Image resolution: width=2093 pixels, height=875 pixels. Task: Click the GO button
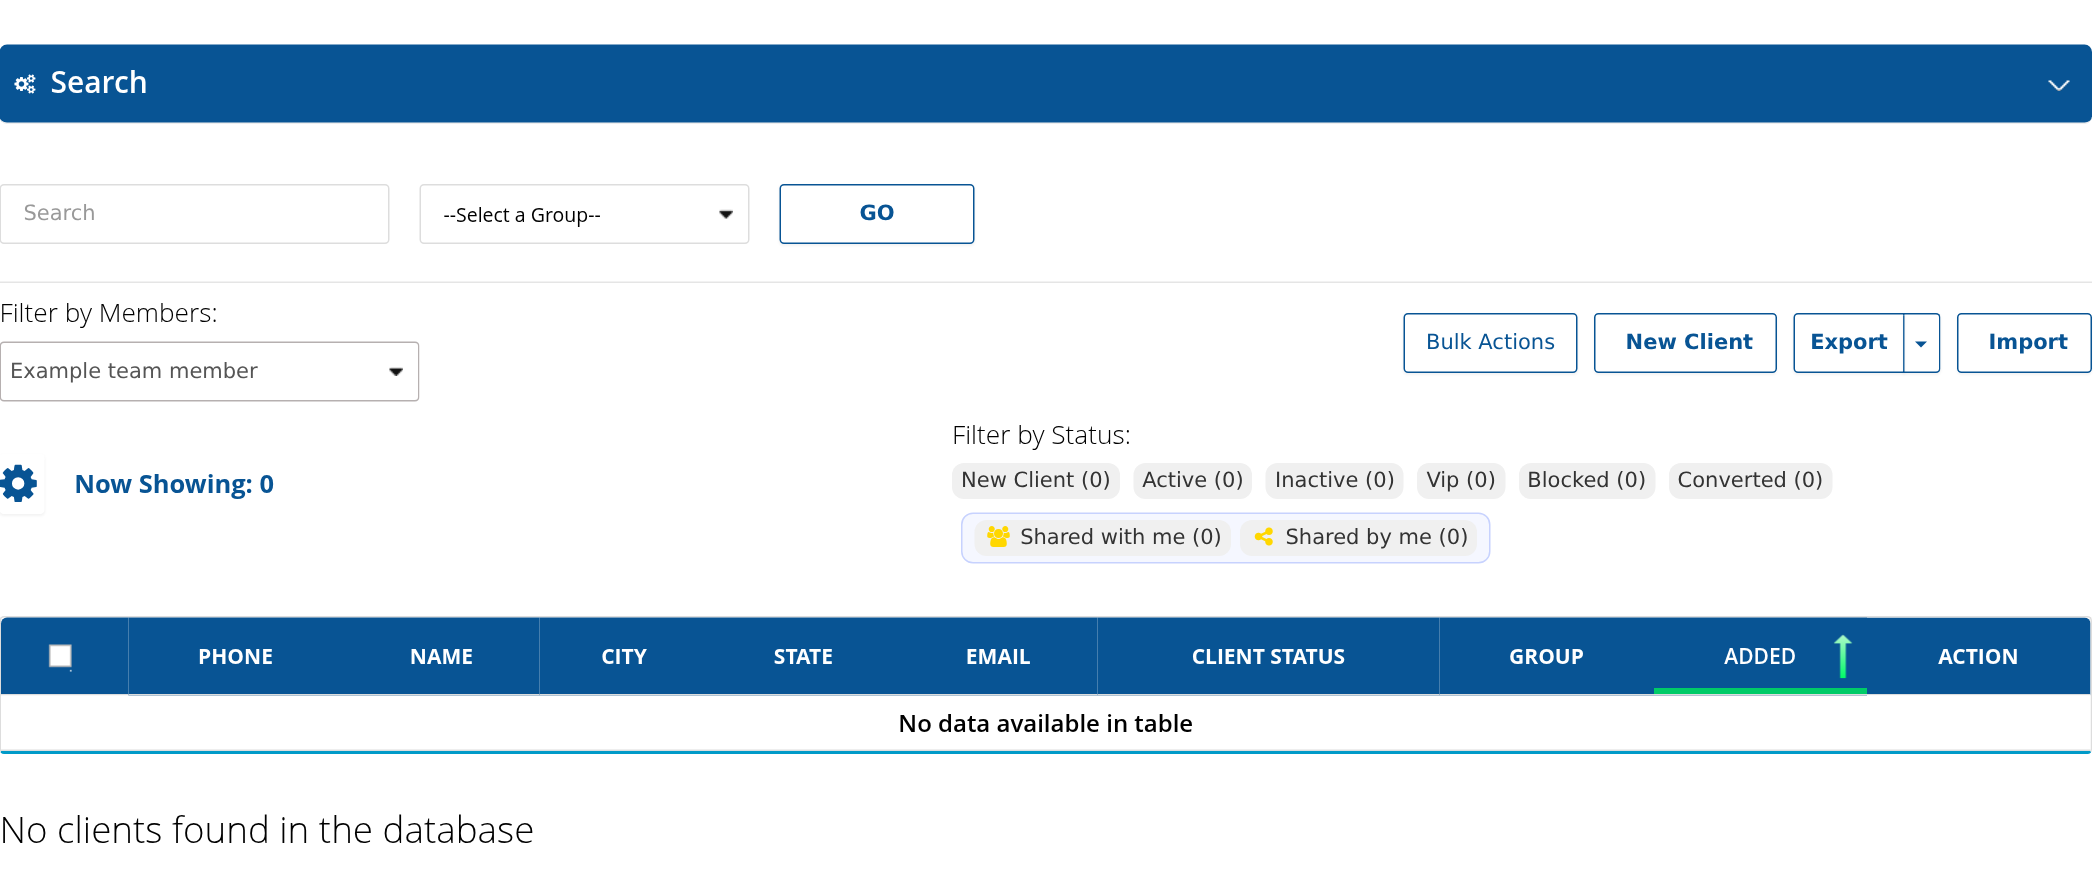[877, 214]
